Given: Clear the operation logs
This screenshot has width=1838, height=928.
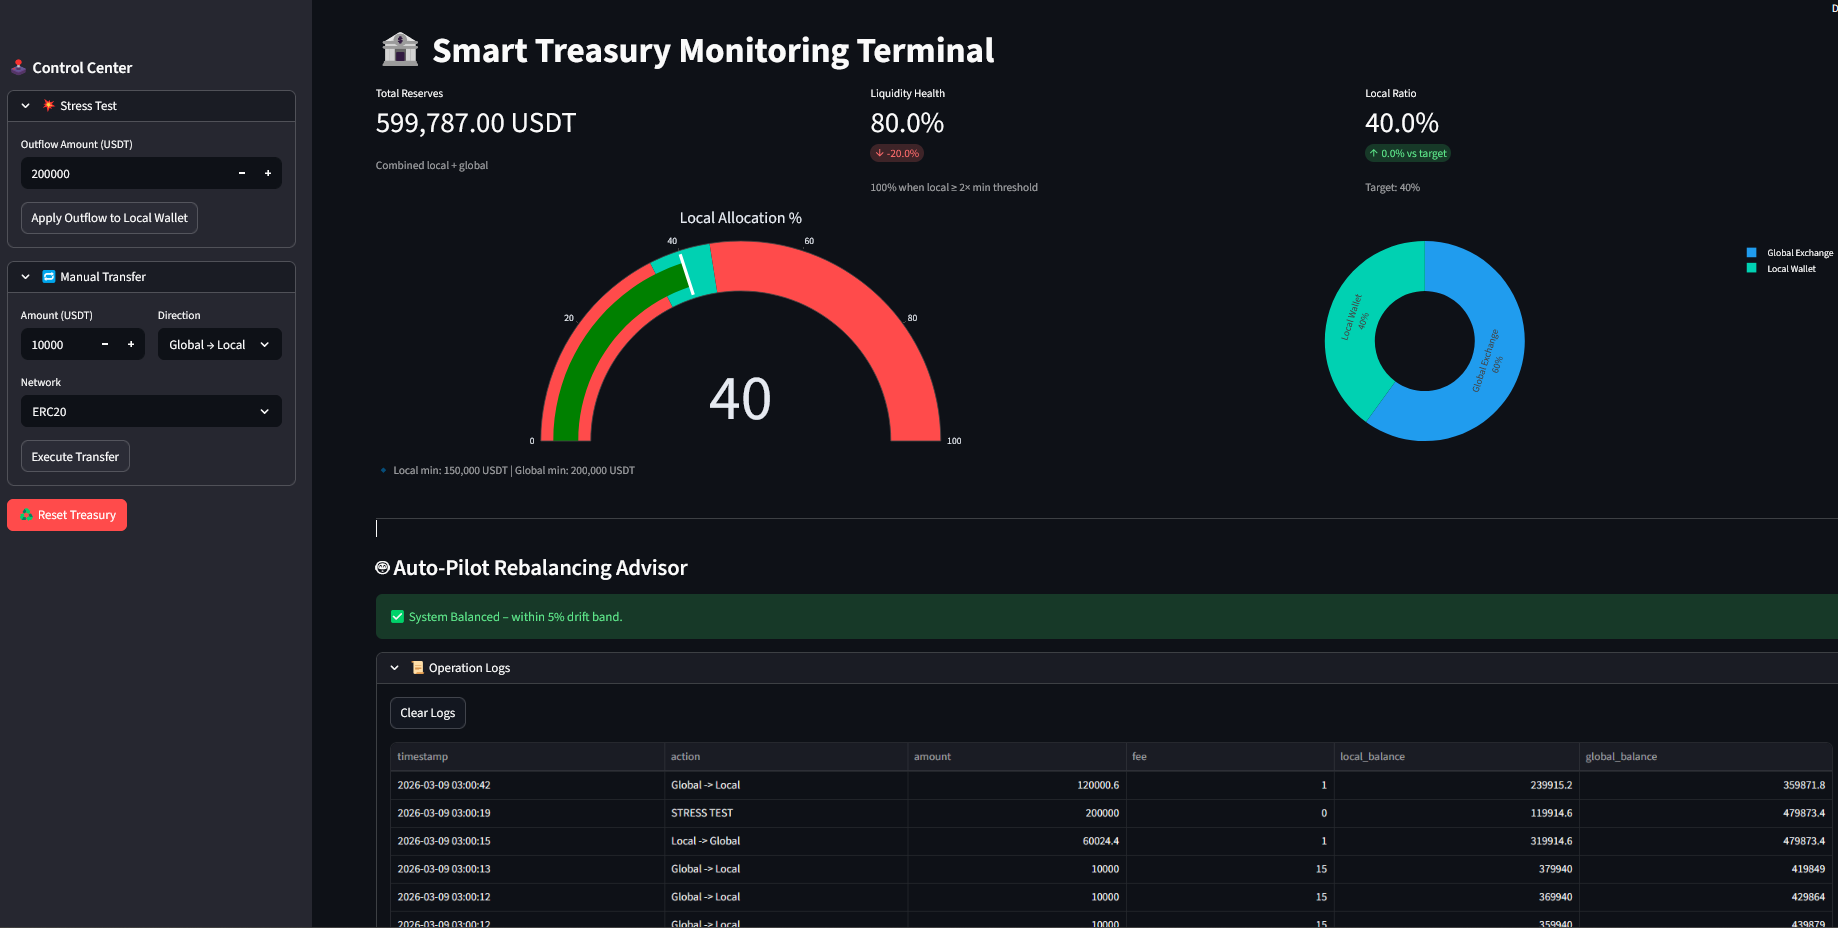Looking at the screenshot, I should coord(427,713).
